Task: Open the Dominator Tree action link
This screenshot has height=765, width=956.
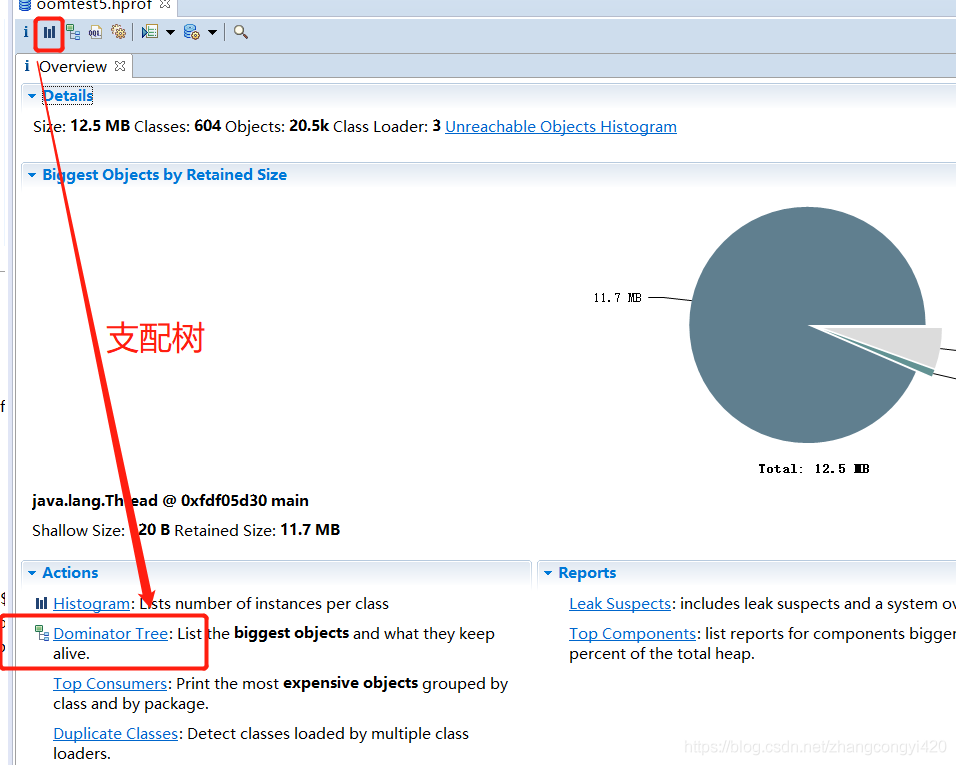Action: [x=110, y=634]
